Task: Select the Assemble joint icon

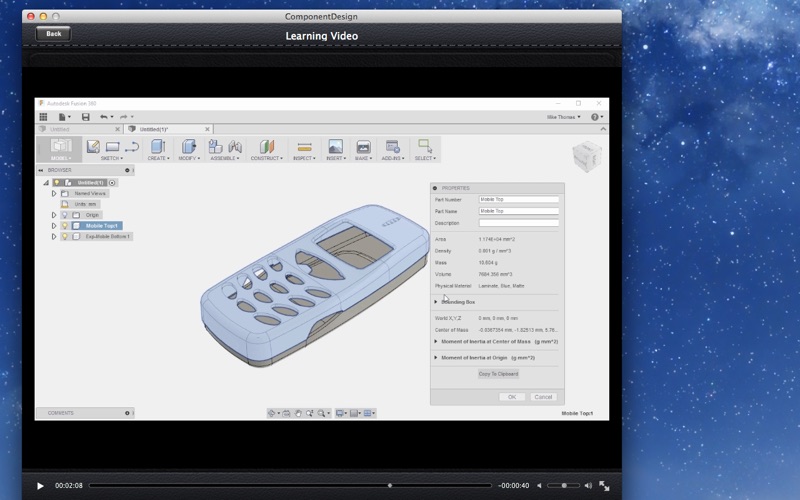Action: coord(235,146)
